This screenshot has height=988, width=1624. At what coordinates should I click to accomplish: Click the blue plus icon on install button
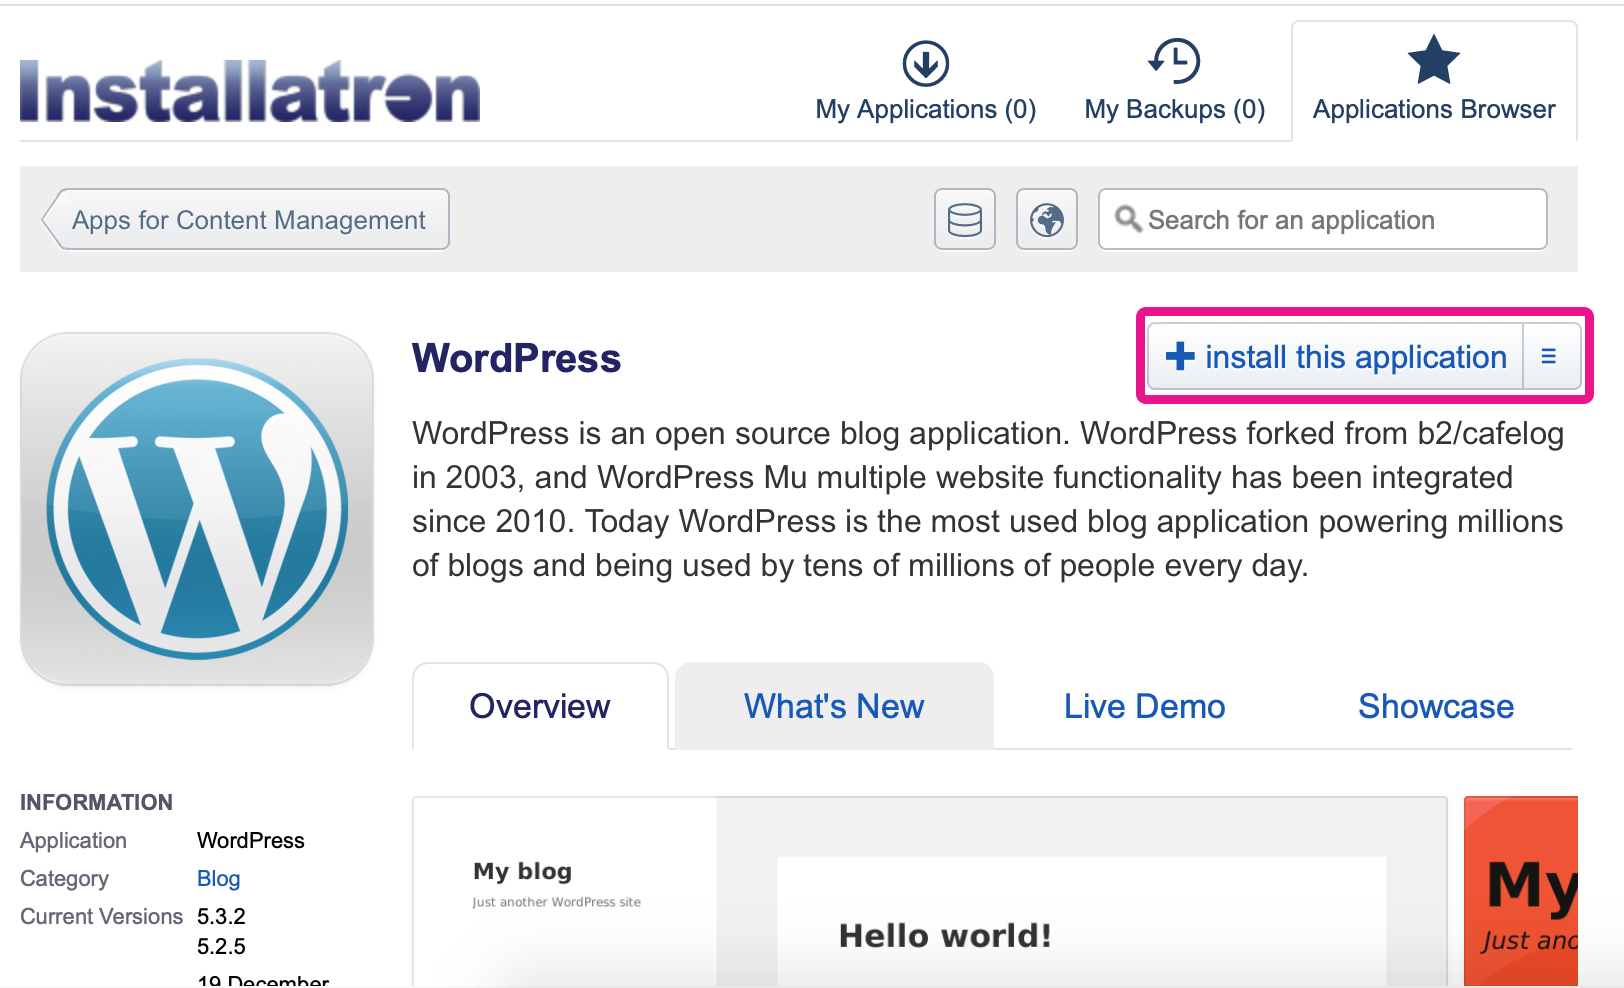(x=1180, y=356)
